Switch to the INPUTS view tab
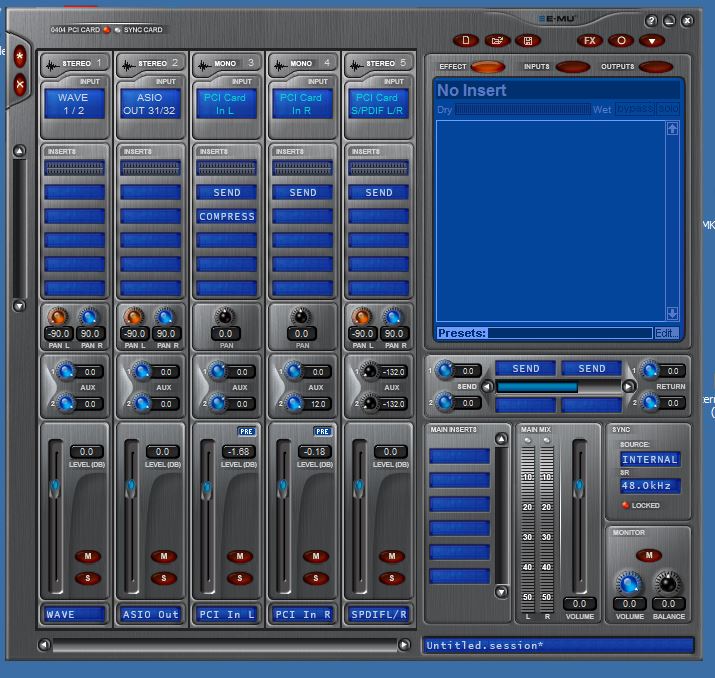Viewport: 715px width, 678px height. 572,67
